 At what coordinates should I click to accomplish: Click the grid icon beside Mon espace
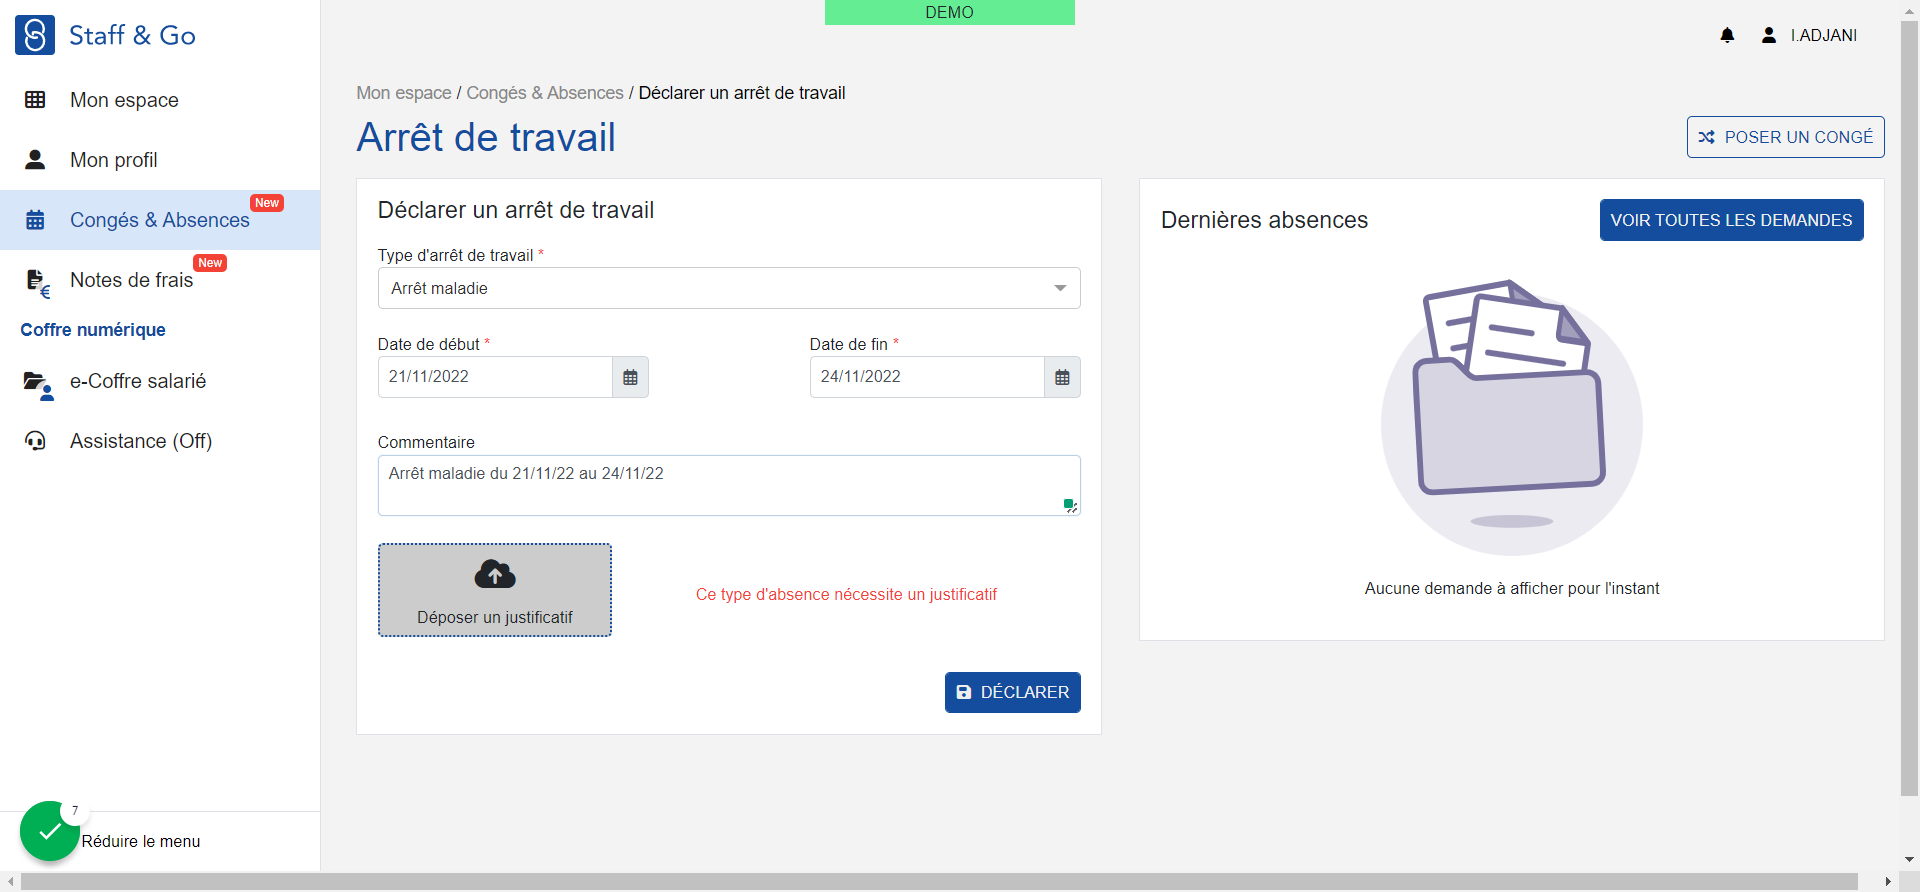point(35,99)
